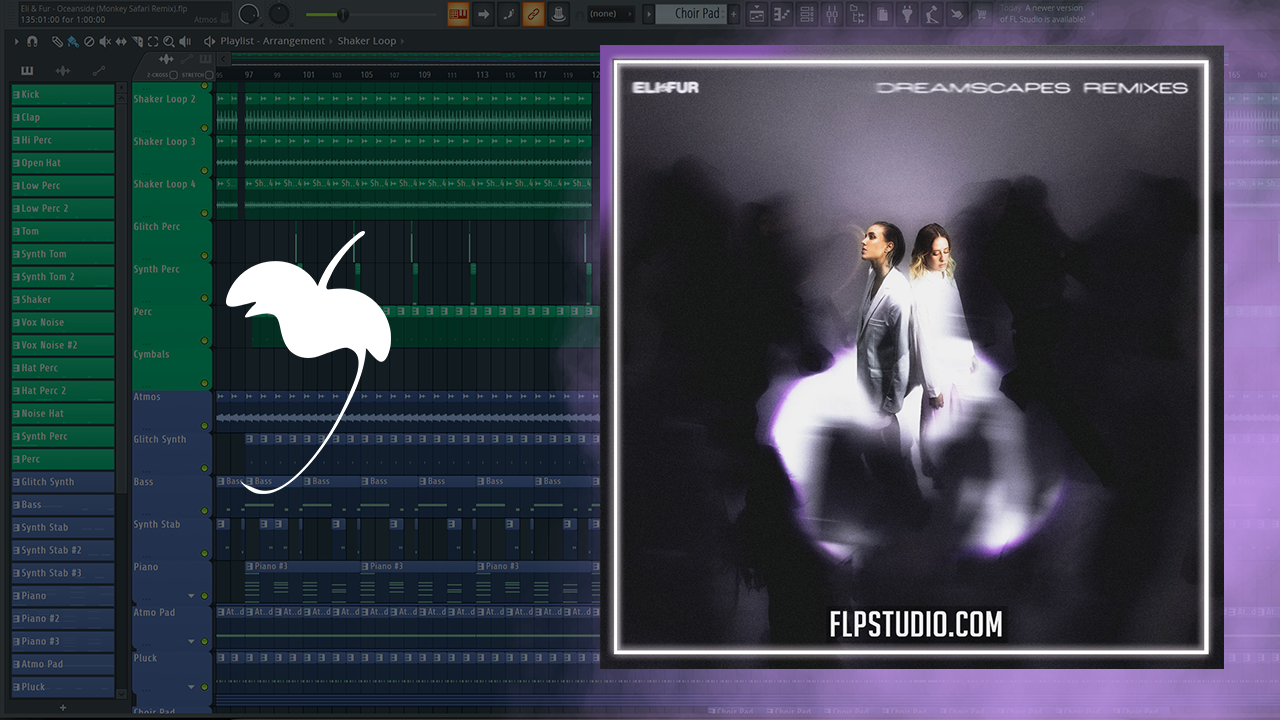
Task: Select the Select tool in playlist toolbar
Action: 153,41
